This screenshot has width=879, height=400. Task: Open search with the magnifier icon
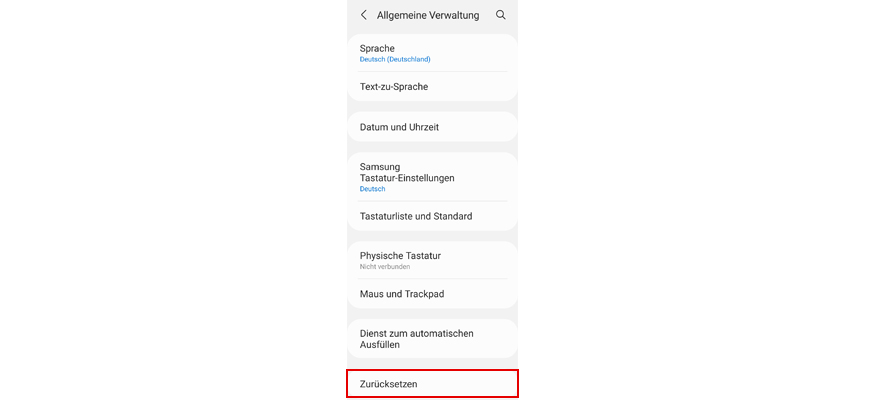[x=501, y=15]
